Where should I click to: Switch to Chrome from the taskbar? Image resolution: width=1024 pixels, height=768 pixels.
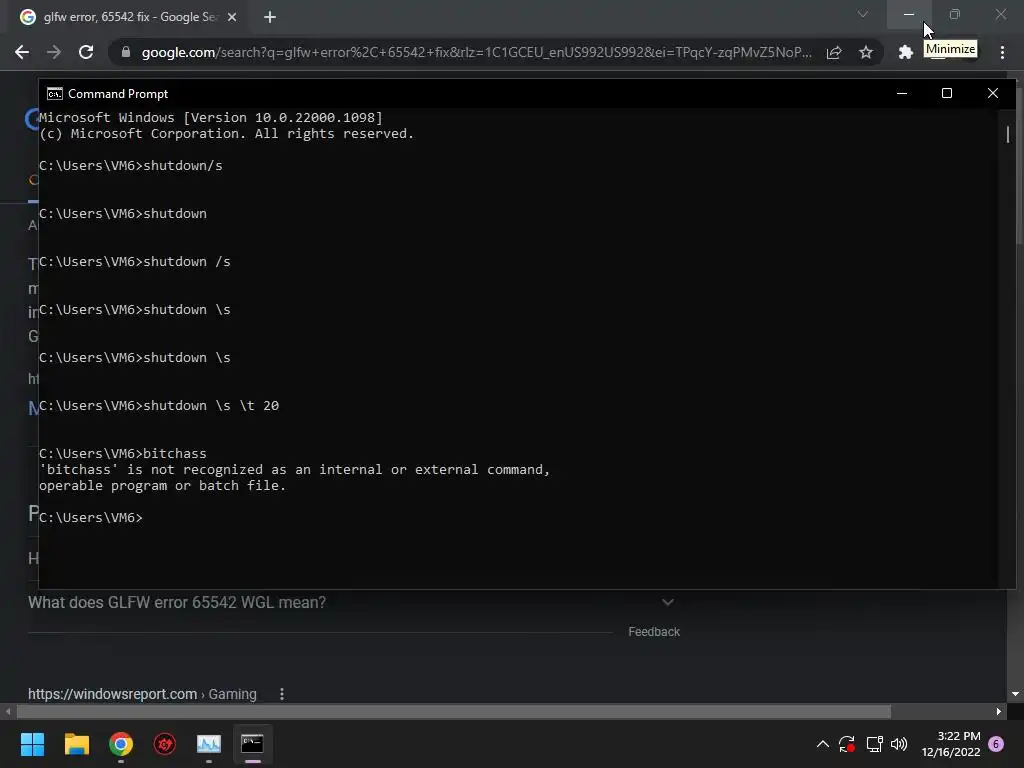(x=121, y=744)
